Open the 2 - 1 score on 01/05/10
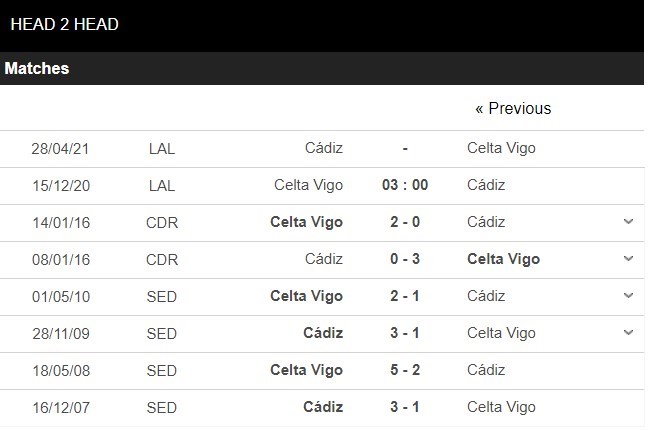The image size is (649, 431). (405, 296)
